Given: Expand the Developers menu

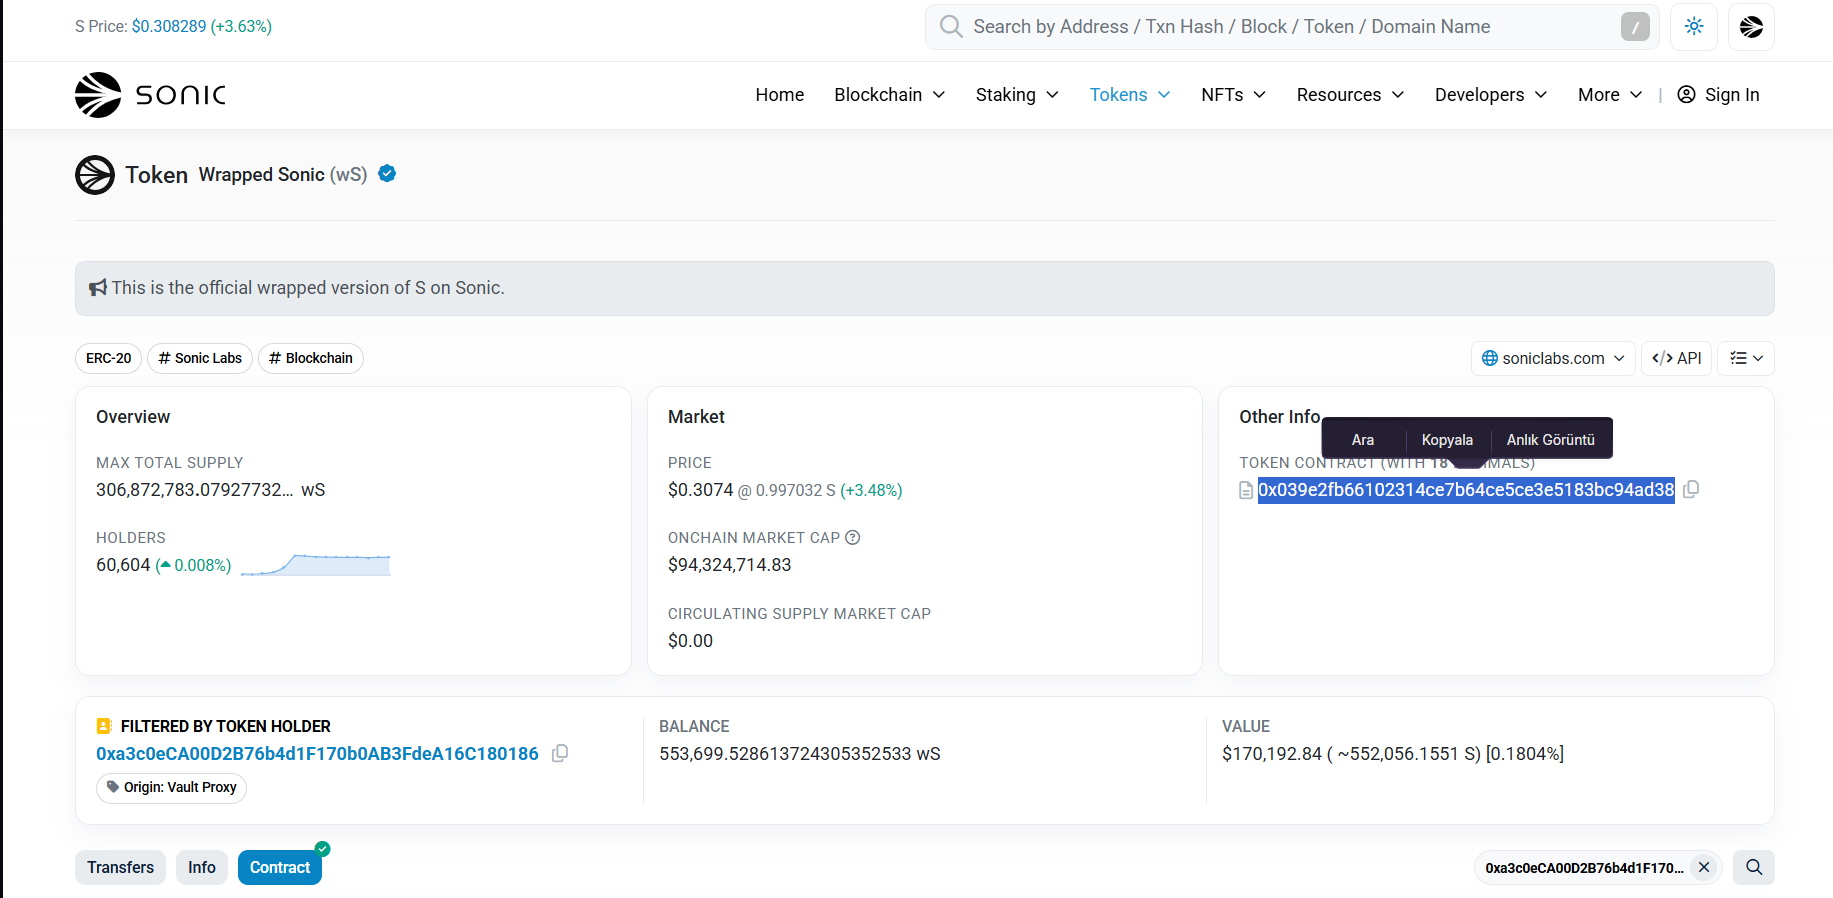Looking at the screenshot, I should point(1491,95).
